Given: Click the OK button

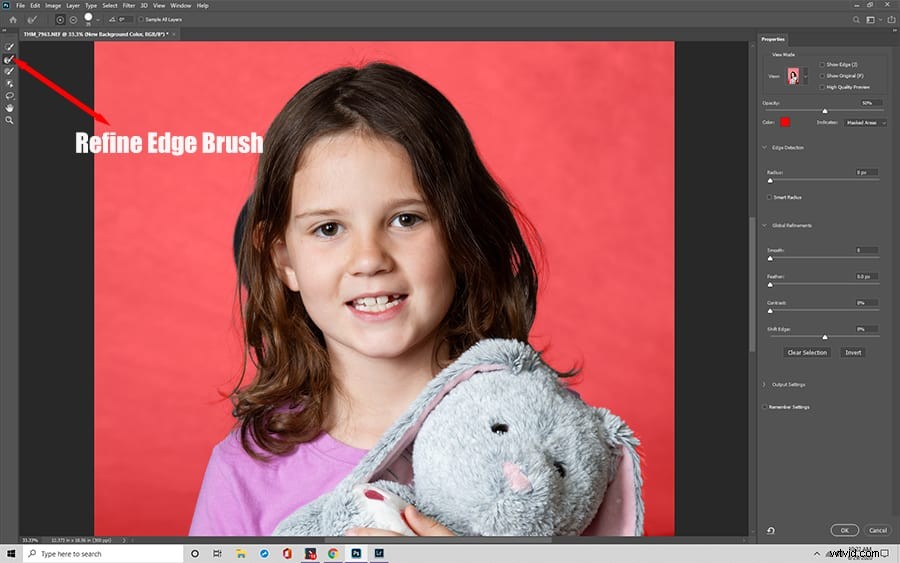Looking at the screenshot, I should pos(844,530).
